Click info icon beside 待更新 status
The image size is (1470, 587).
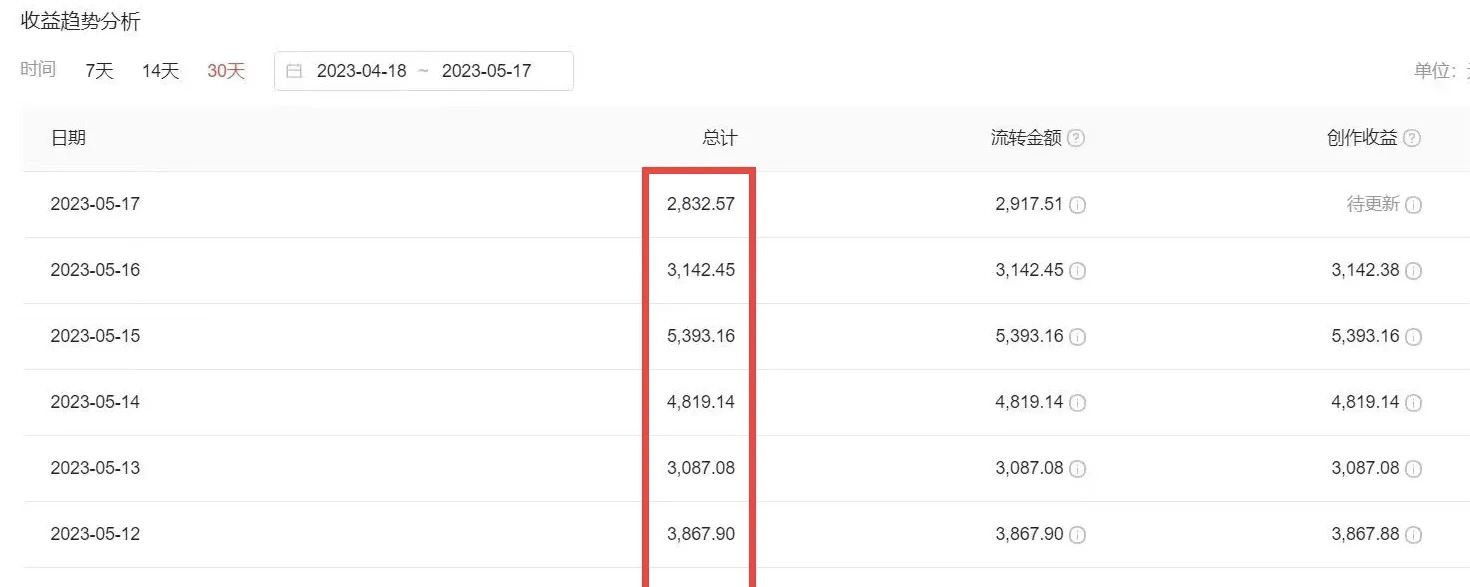[x=1413, y=205]
